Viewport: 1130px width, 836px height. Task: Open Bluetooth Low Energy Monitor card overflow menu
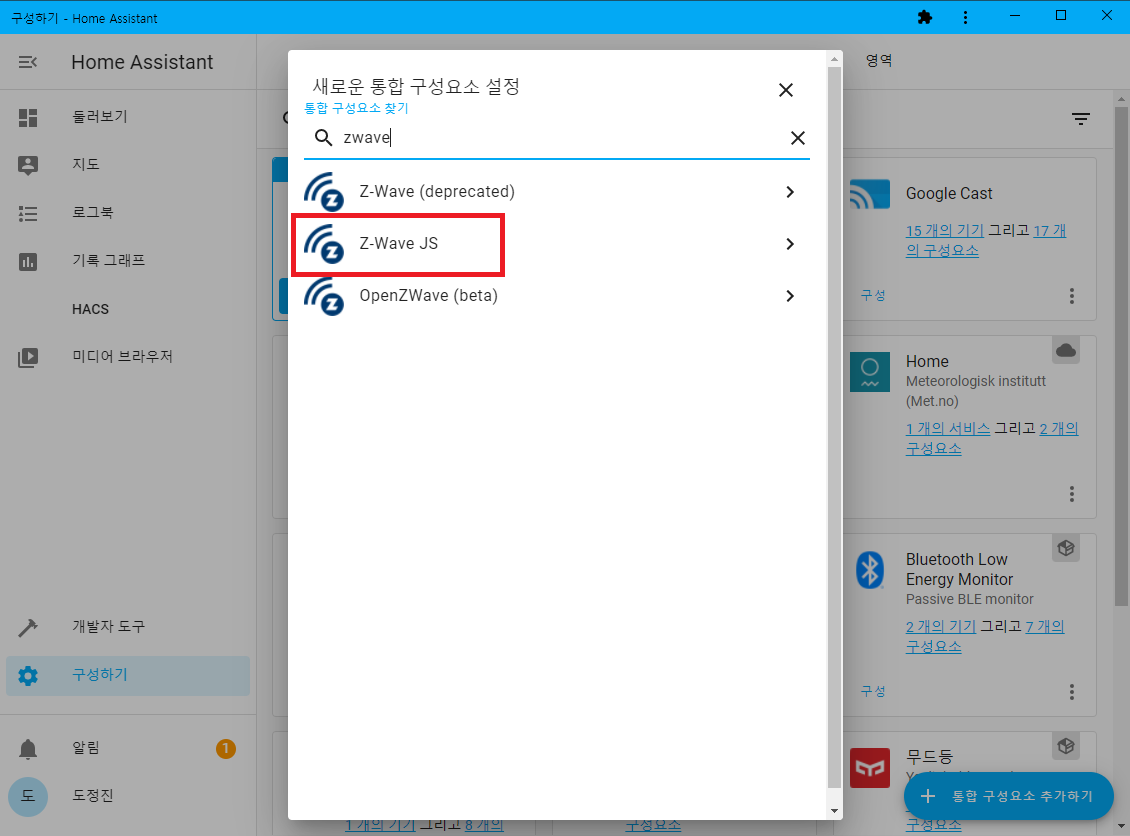pyautogui.click(x=1072, y=692)
